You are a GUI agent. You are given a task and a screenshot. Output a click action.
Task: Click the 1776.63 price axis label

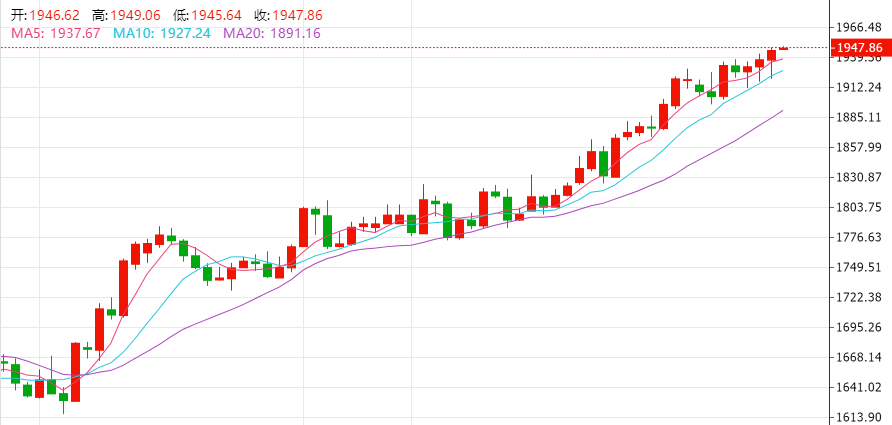coord(860,237)
